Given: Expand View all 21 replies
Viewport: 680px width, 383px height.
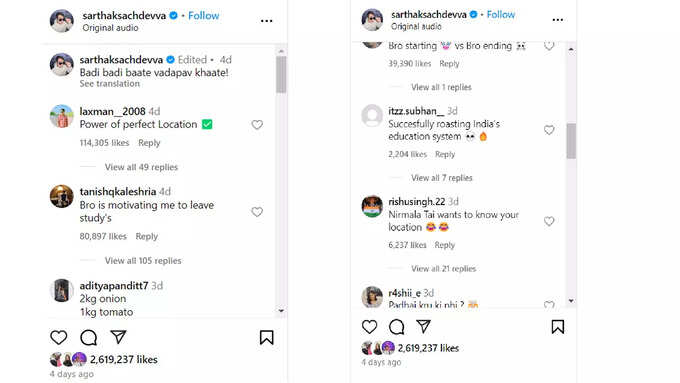Looking at the screenshot, I should click(x=444, y=268).
